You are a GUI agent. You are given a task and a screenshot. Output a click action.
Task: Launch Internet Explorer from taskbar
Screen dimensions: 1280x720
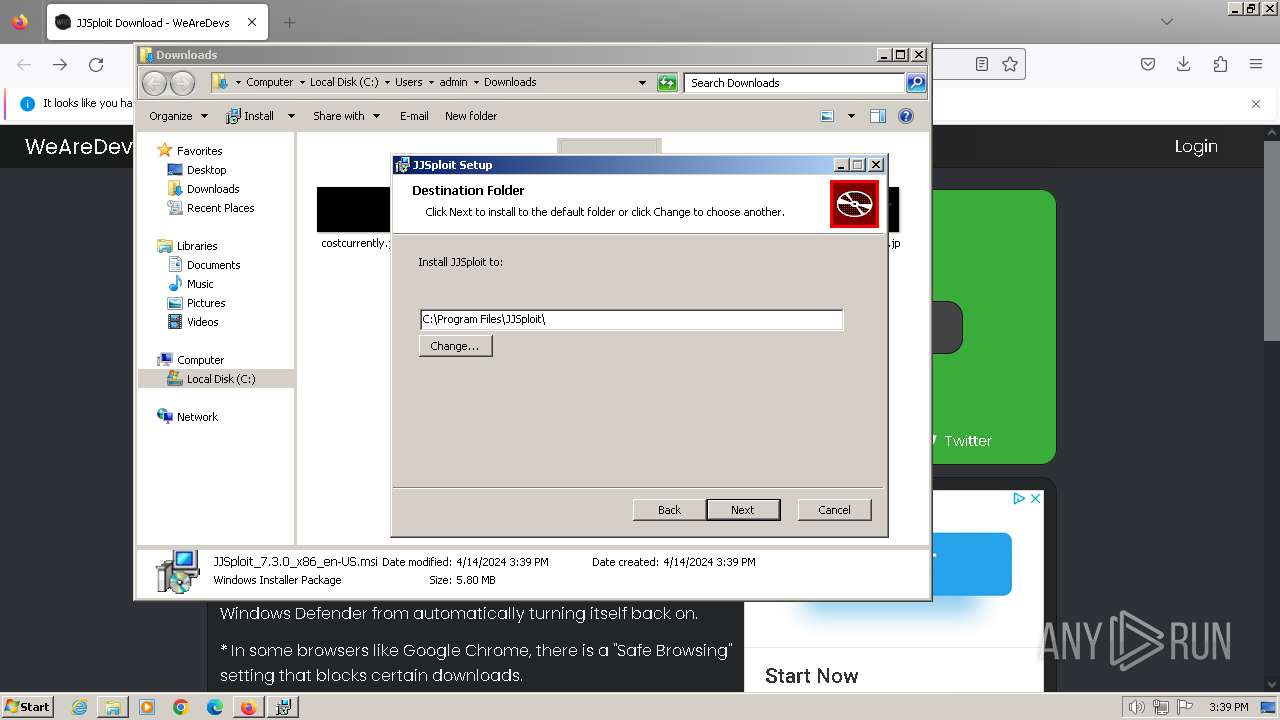point(79,707)
